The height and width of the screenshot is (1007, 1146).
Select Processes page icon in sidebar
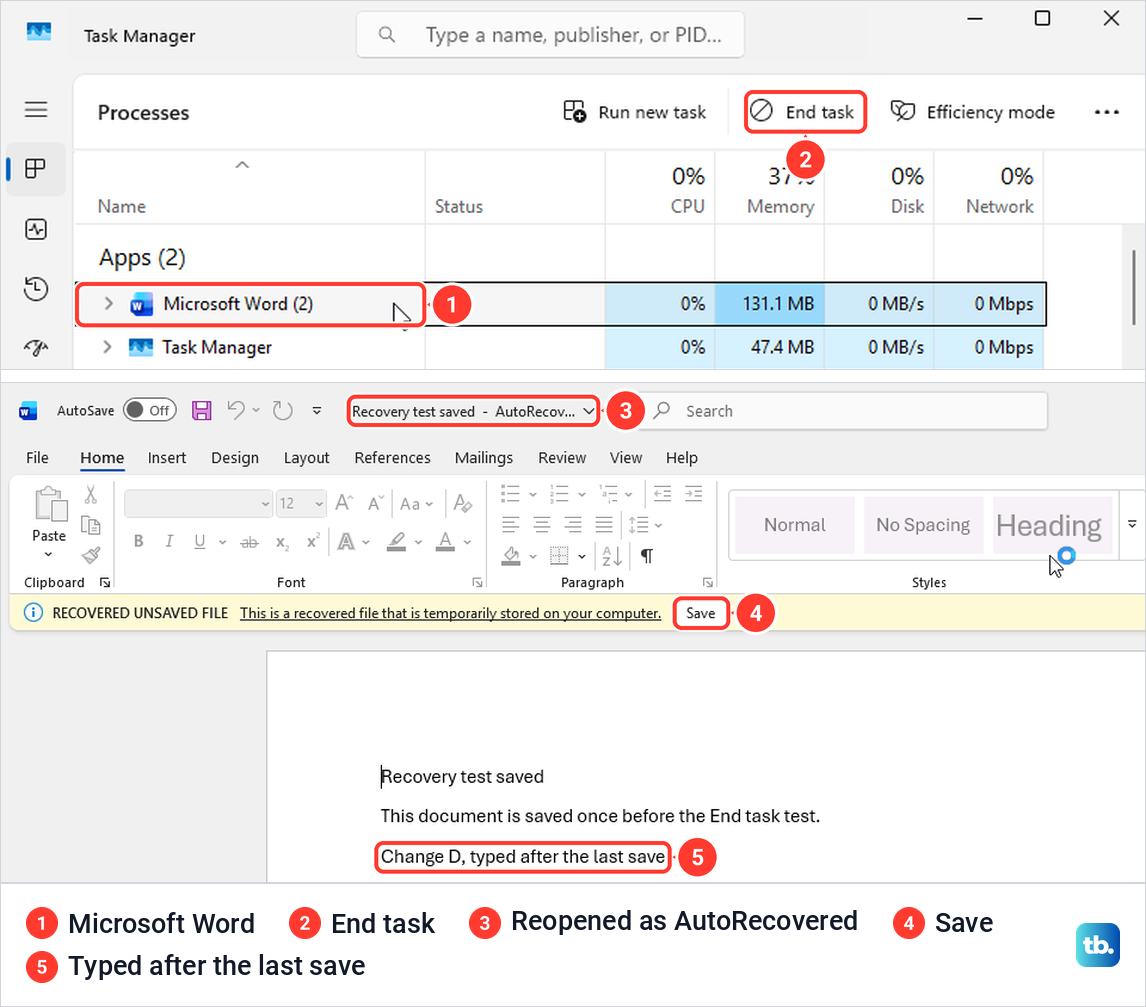tap(35, 169)
